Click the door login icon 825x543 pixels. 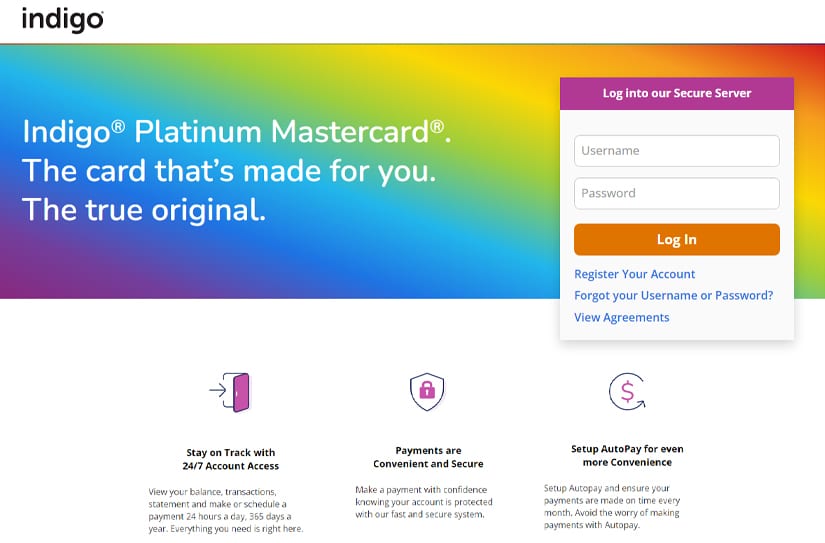(x=230, y=392)
